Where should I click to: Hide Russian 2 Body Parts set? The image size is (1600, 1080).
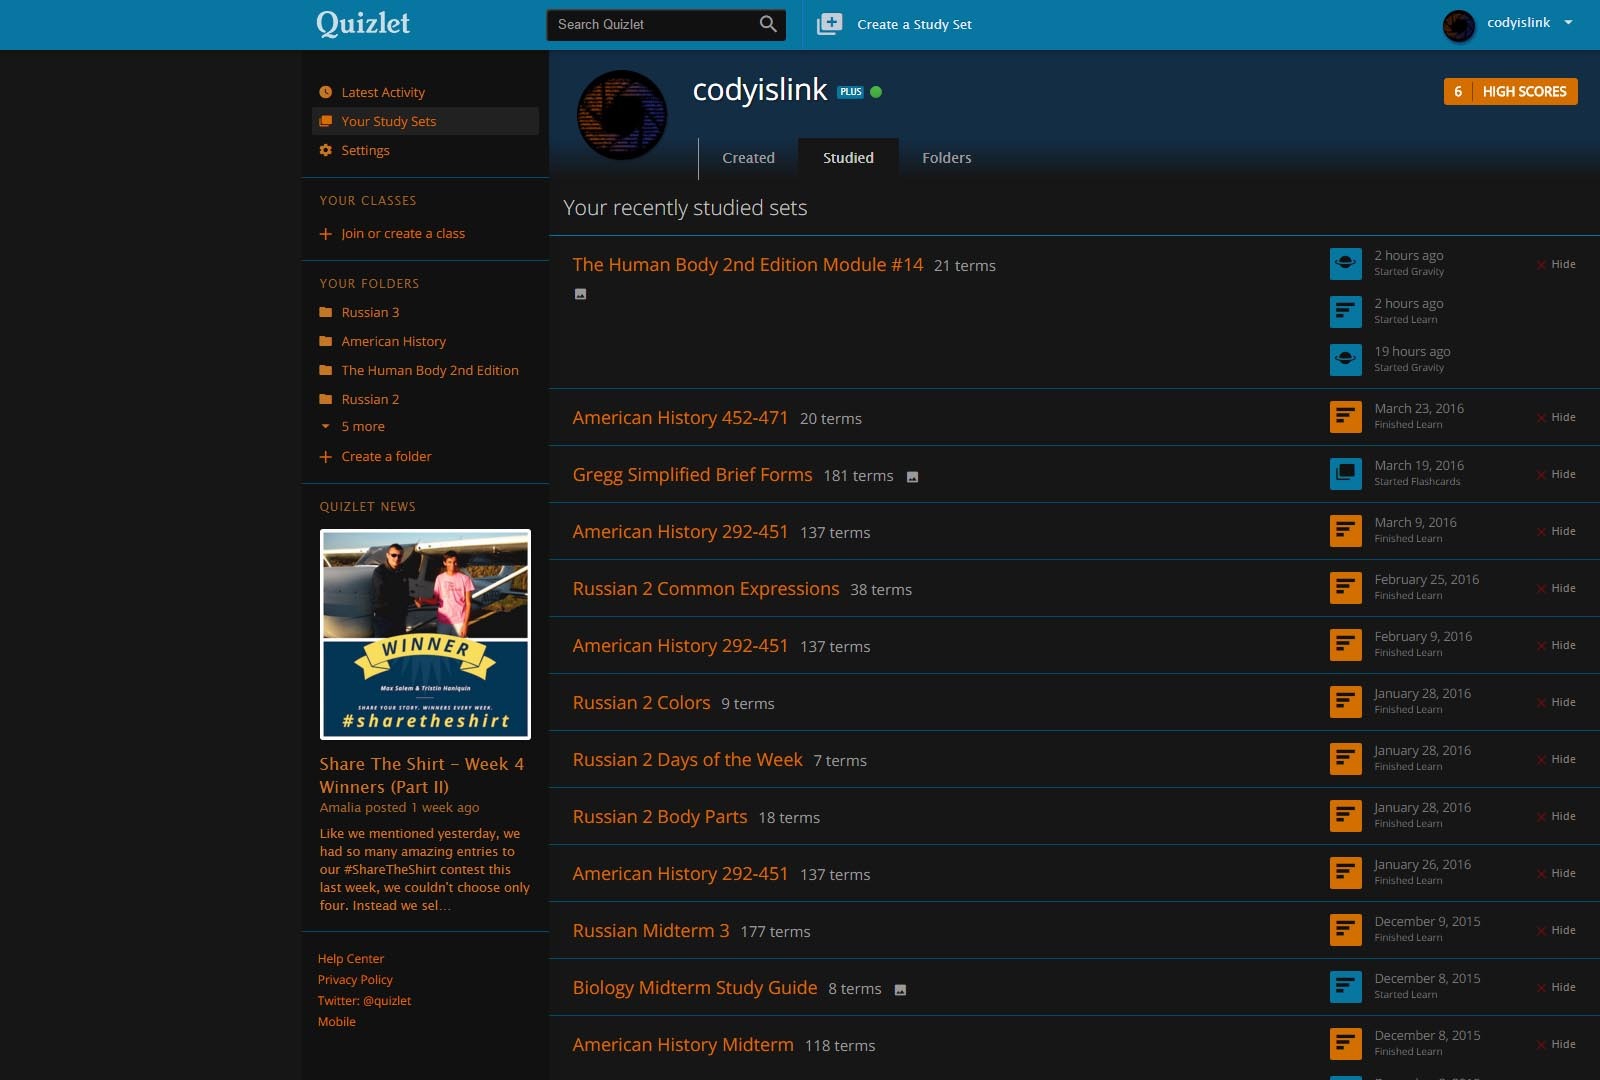point(1556,816)
